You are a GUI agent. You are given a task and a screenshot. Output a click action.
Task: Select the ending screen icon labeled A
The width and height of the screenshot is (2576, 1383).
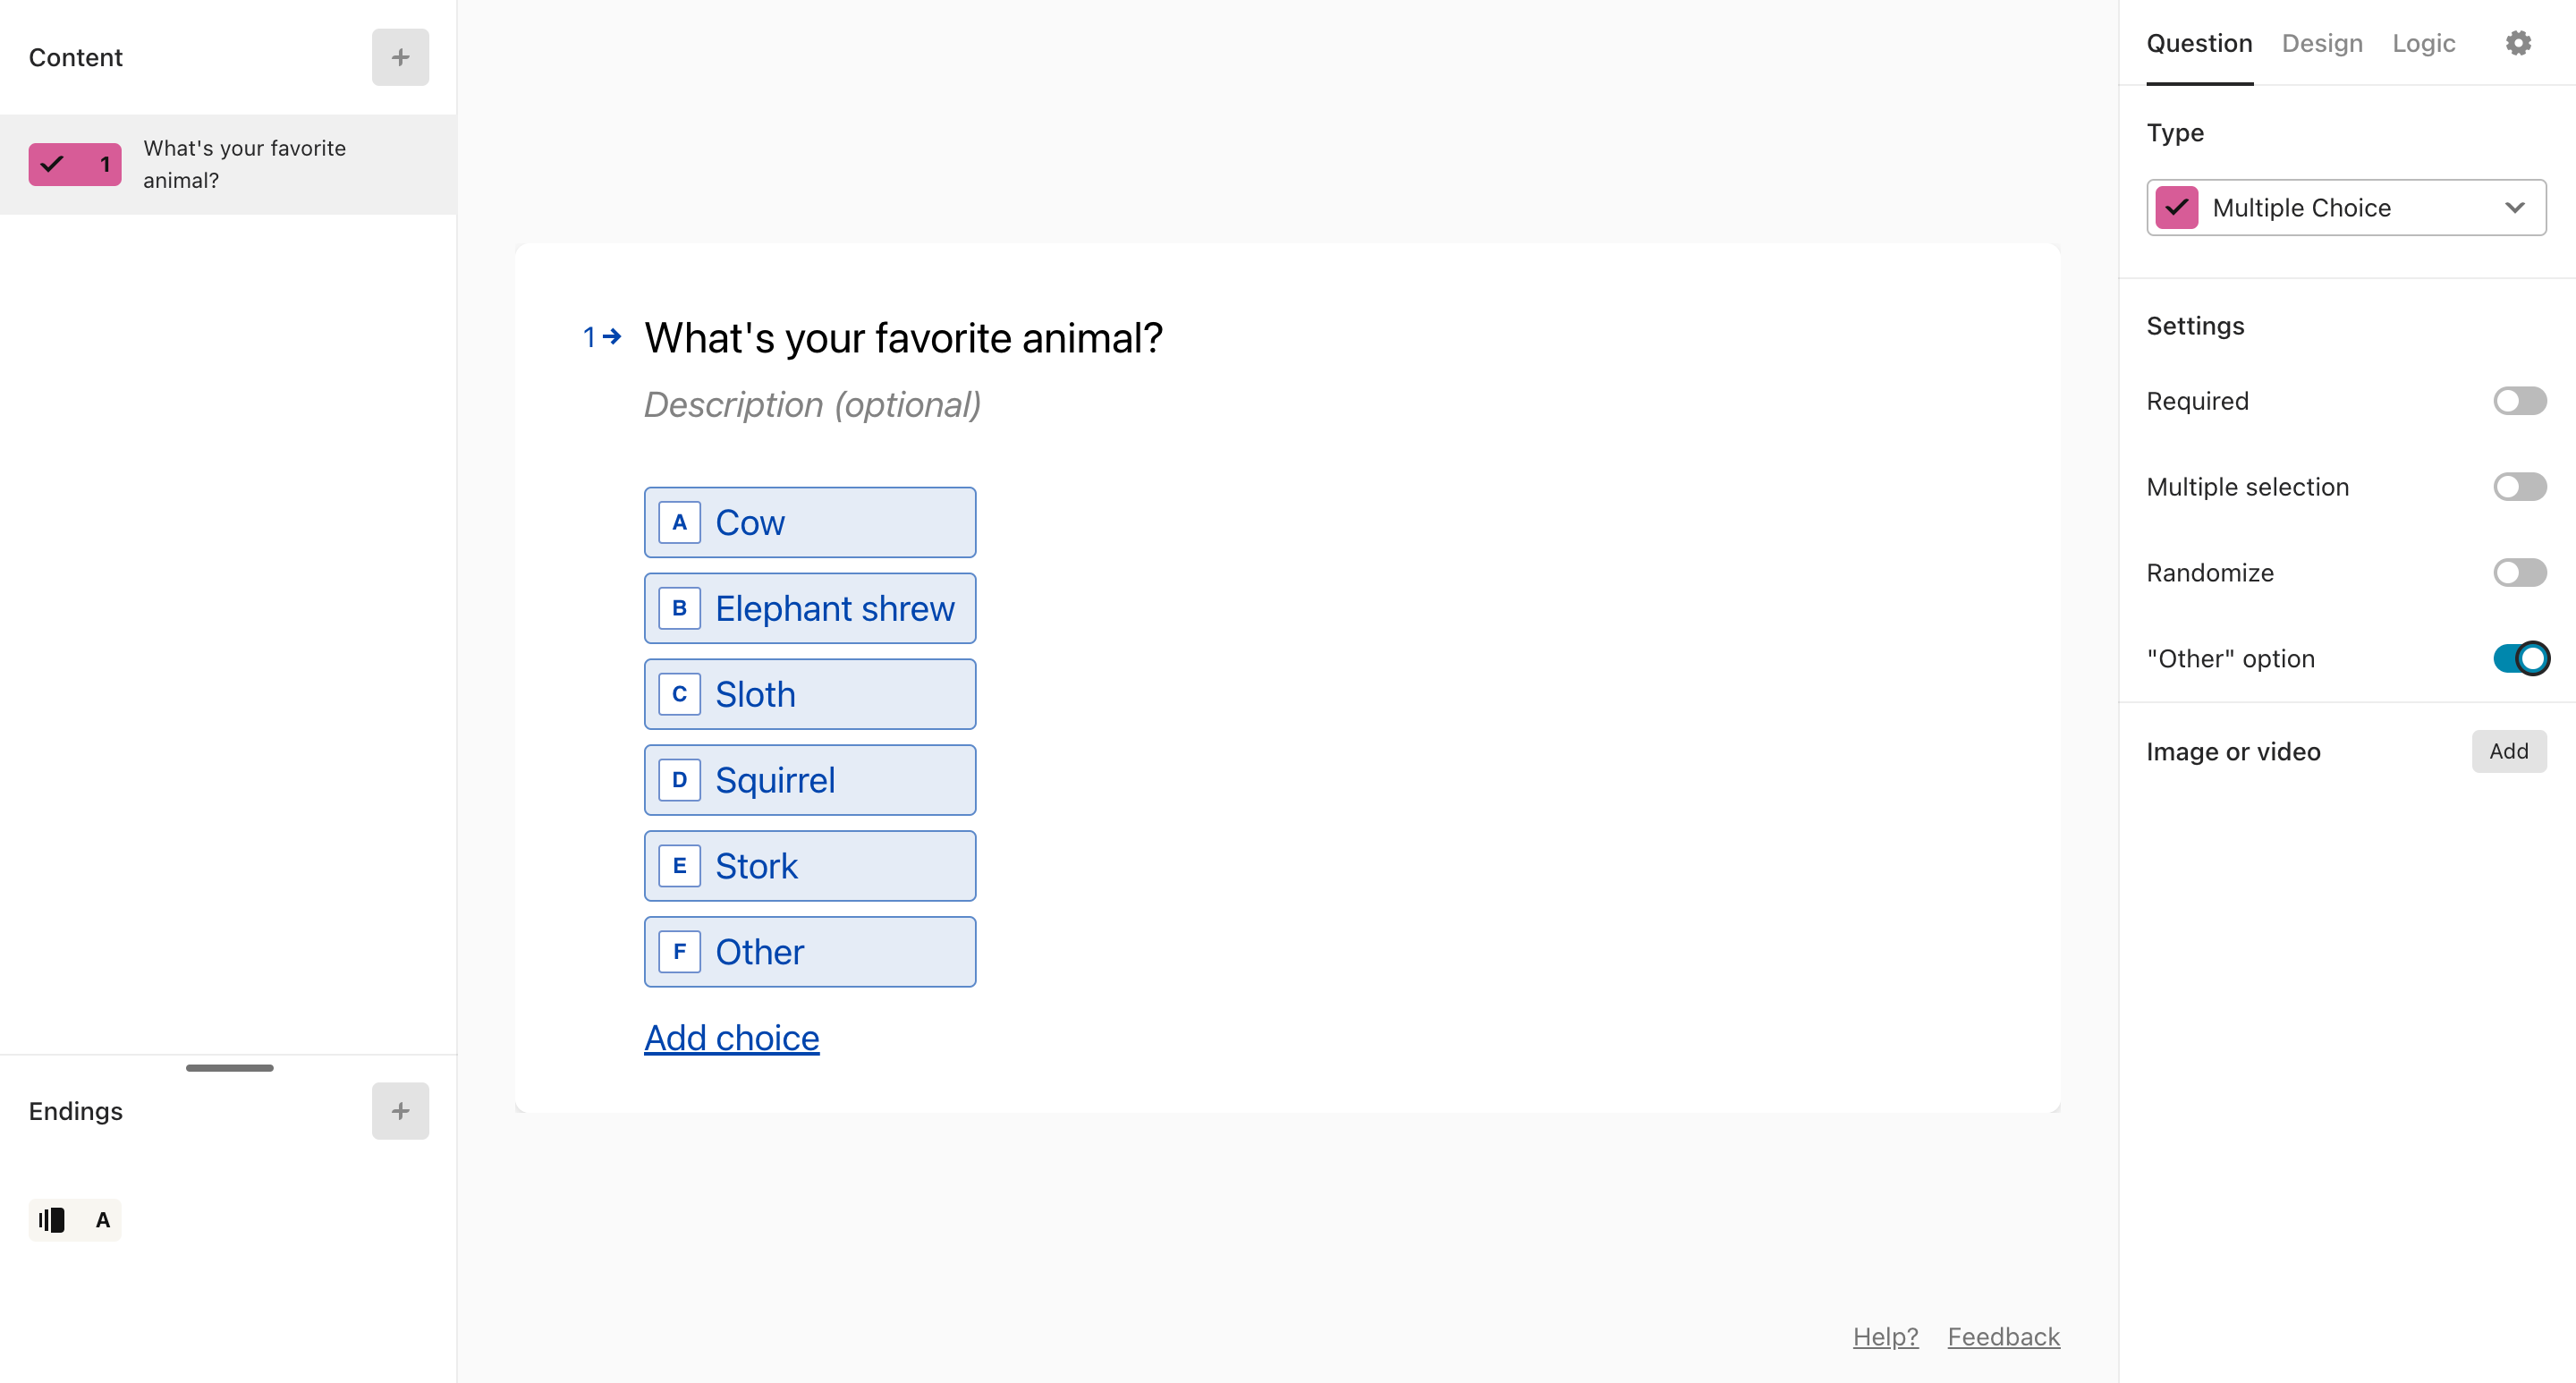tap(75, 1219)
